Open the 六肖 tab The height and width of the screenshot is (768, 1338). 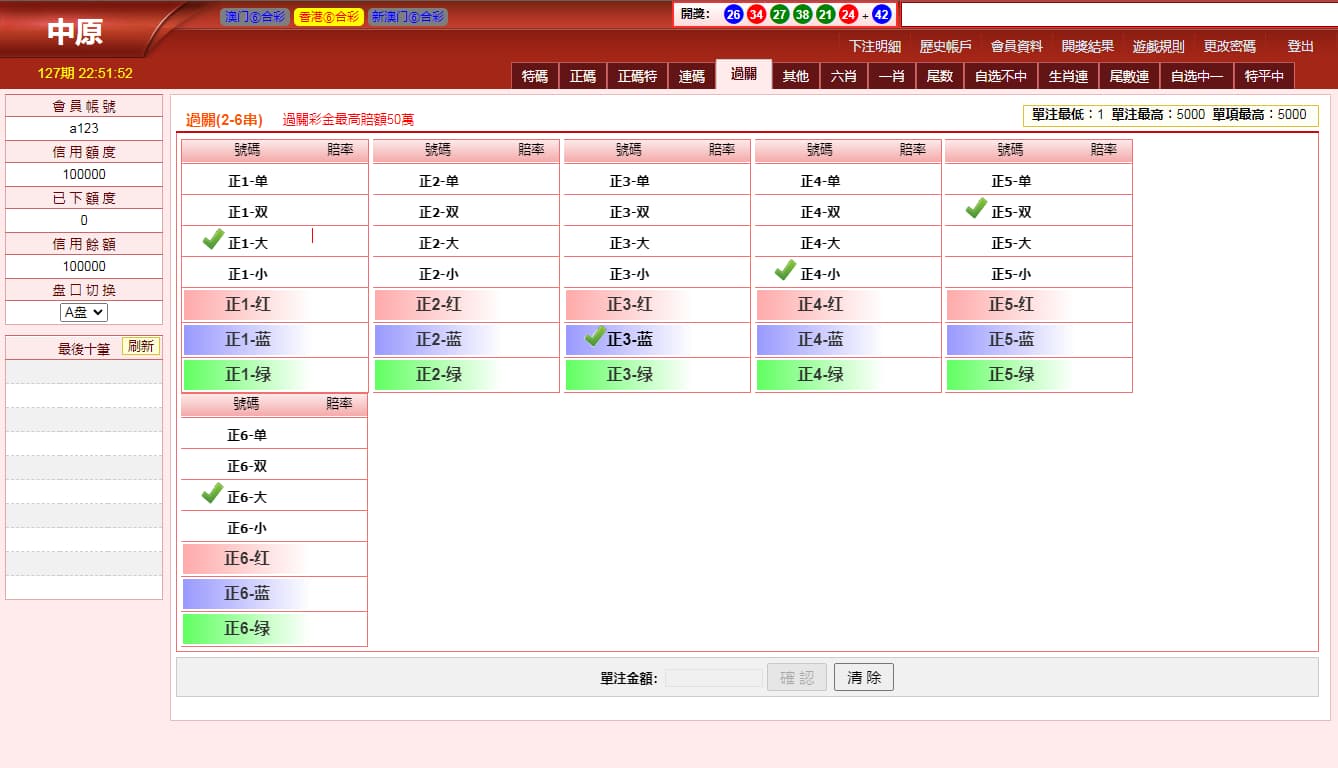[844, 76]
